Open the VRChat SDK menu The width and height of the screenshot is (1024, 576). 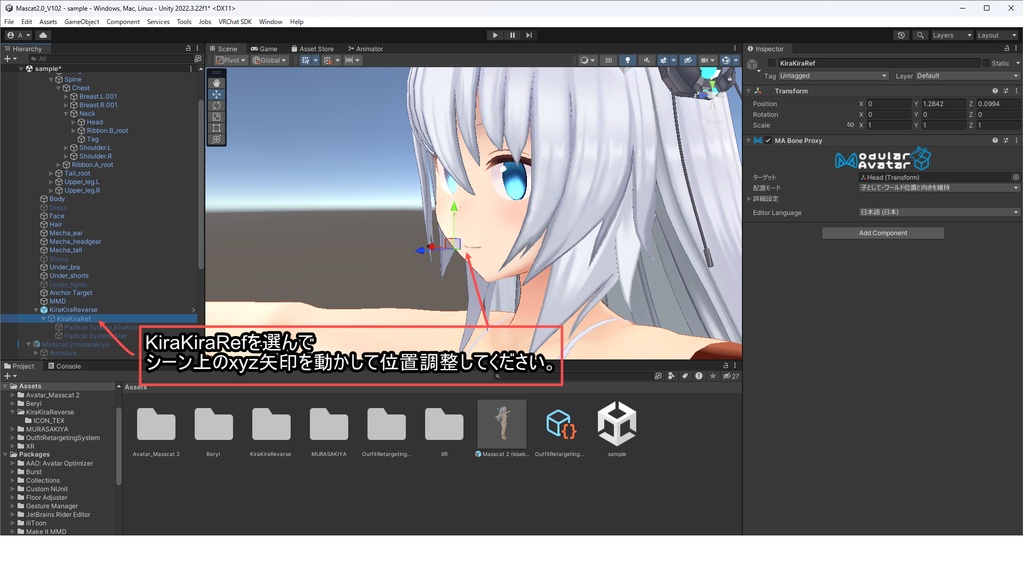(x=235, y=21)
